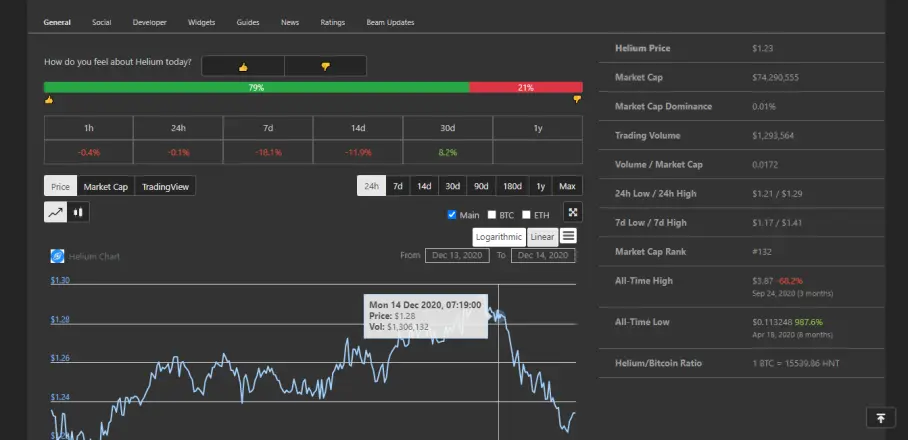Click the red 21% sentiment bar

coord(526,87)
